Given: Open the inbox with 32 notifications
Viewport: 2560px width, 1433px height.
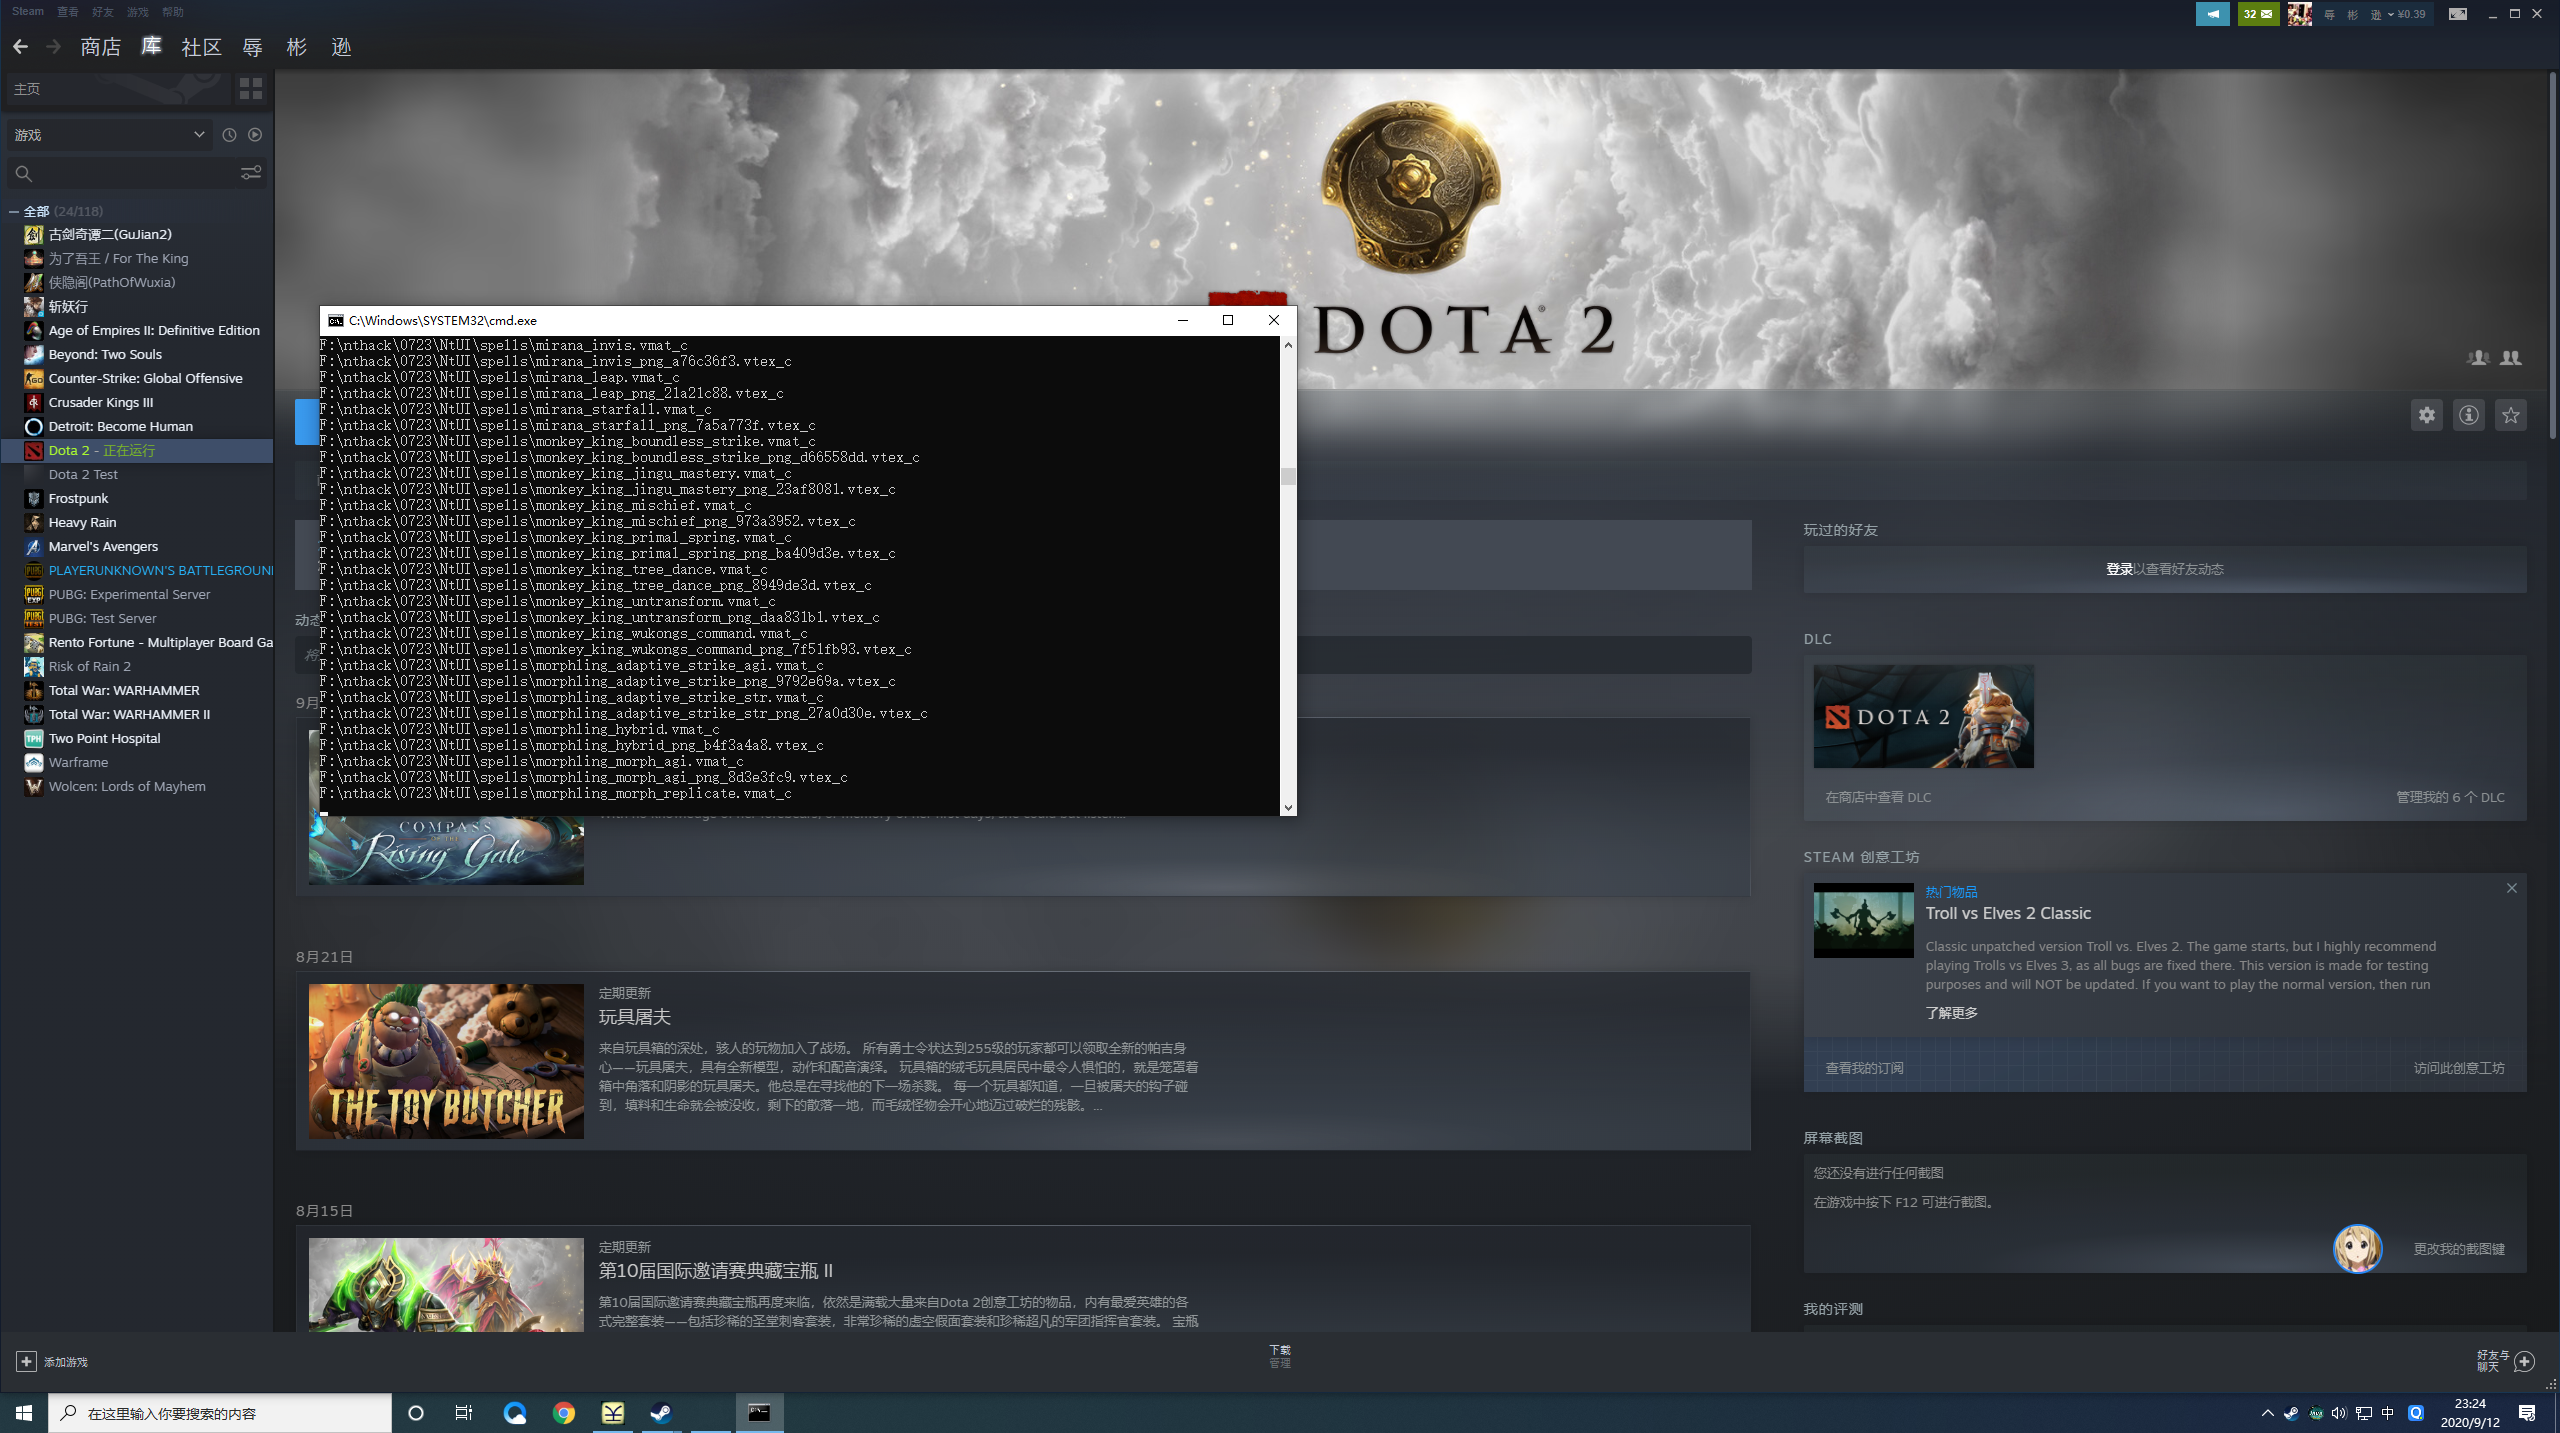Looking at the screenshot, I should pyautogui.click(x=2258, y=14).
